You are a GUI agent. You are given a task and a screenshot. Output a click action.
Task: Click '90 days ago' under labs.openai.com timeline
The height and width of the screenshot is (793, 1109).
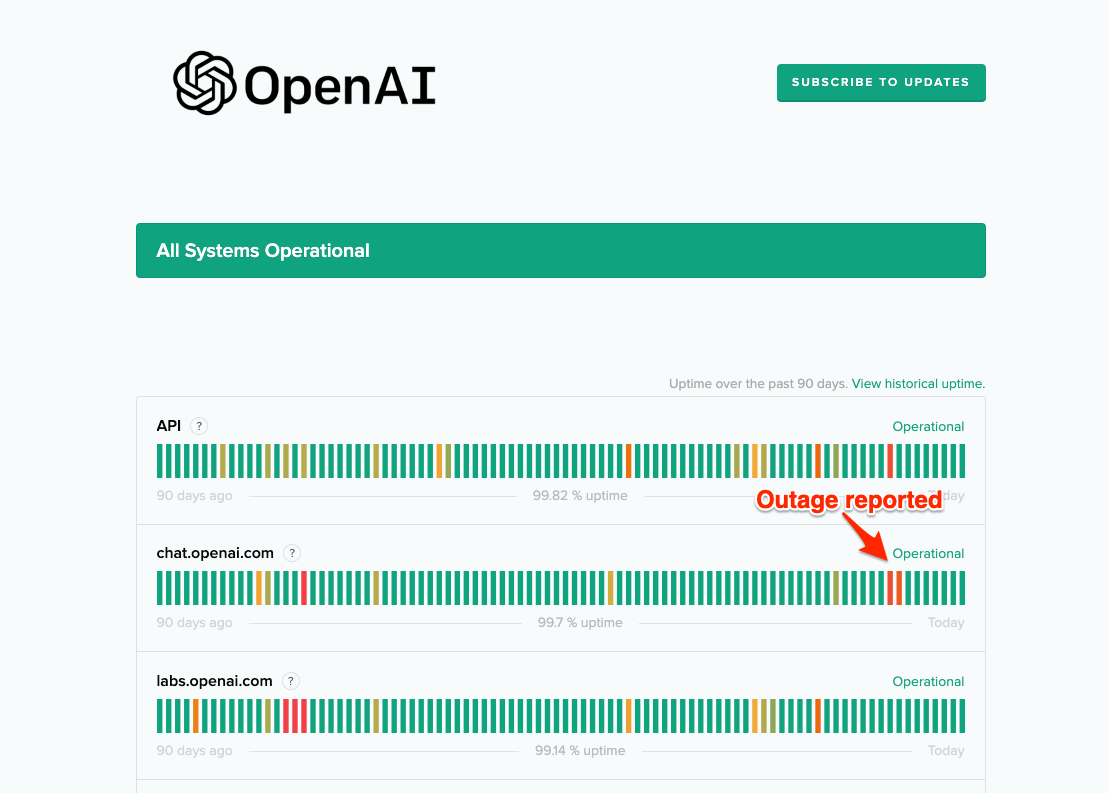(x=194, y=751)
